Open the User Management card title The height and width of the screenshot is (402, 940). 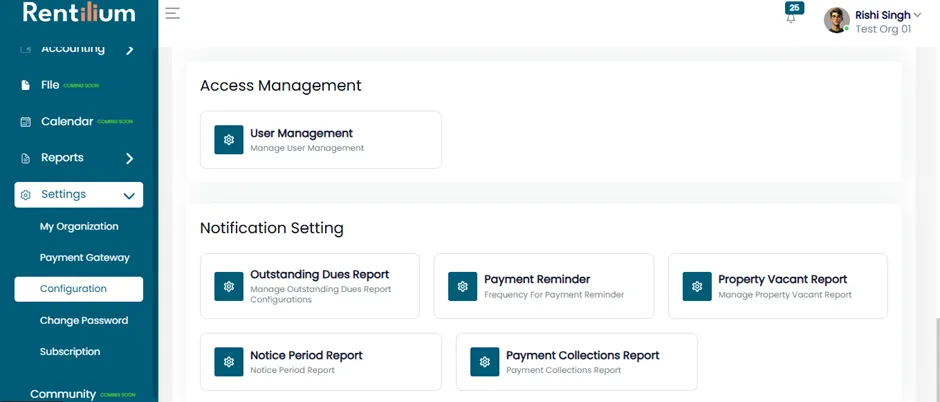(302, 134)
